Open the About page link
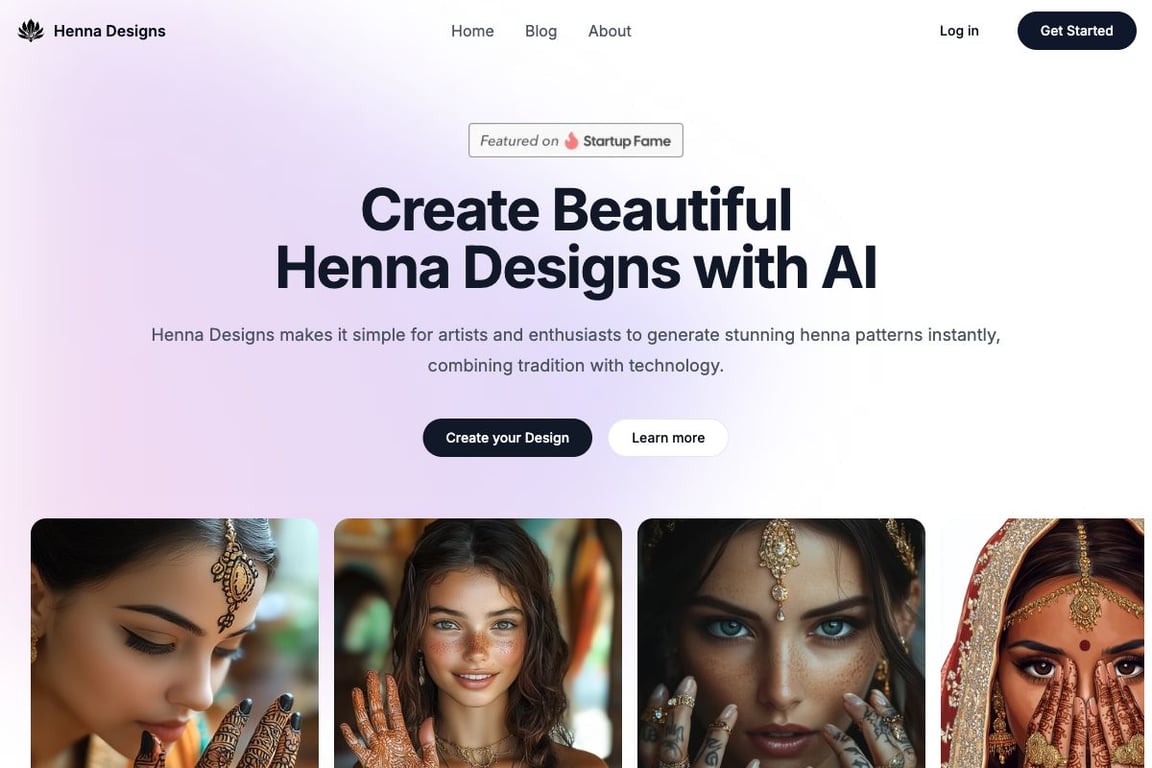The image size is (1152, 768). (x=609, y=31)
